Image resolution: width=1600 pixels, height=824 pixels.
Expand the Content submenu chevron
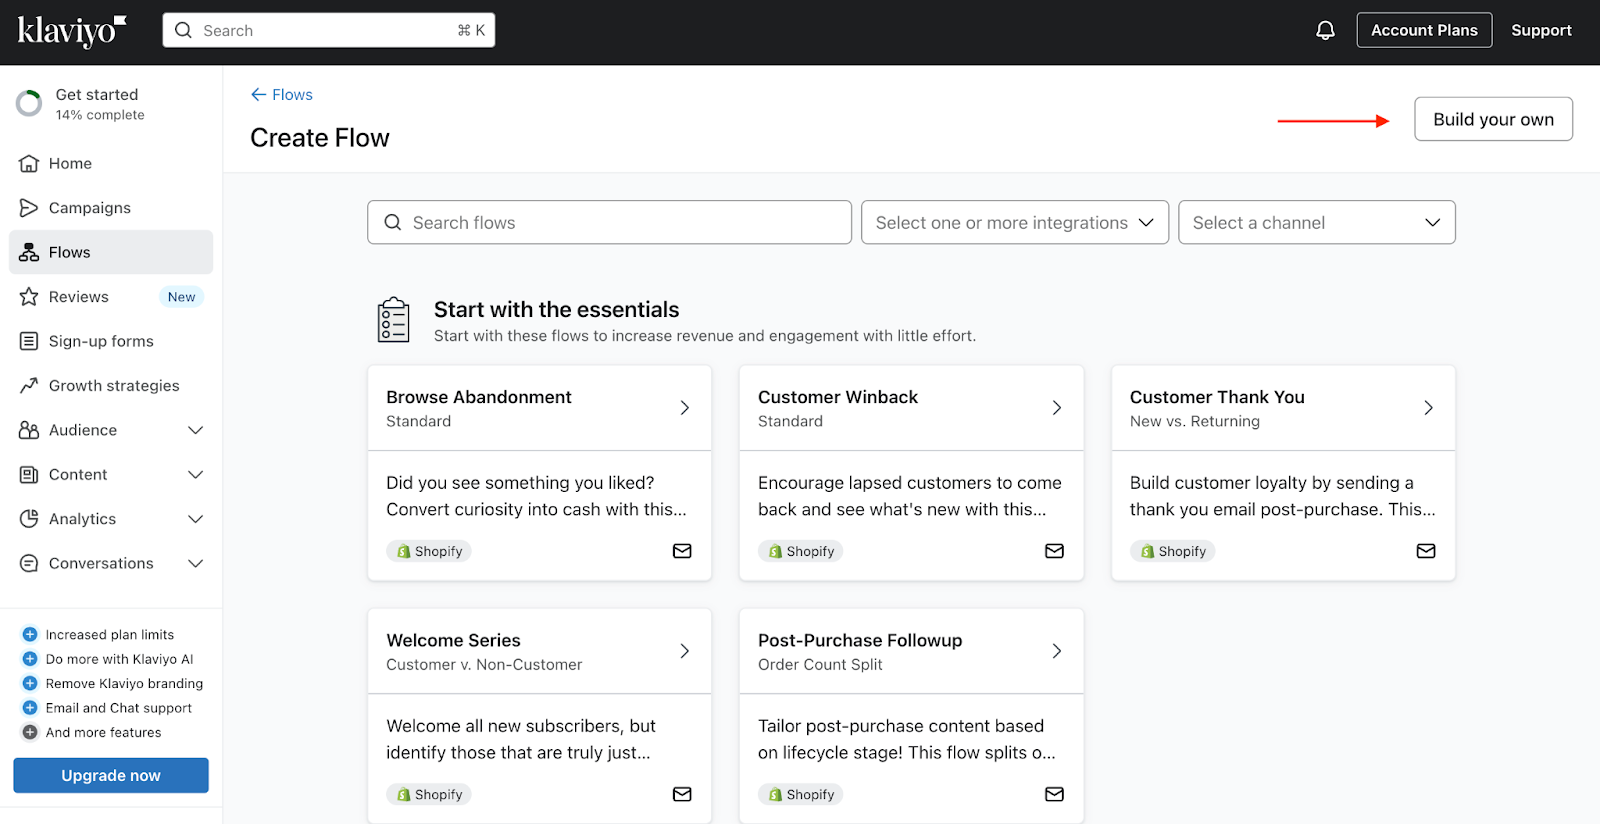[x=196, y=475]
